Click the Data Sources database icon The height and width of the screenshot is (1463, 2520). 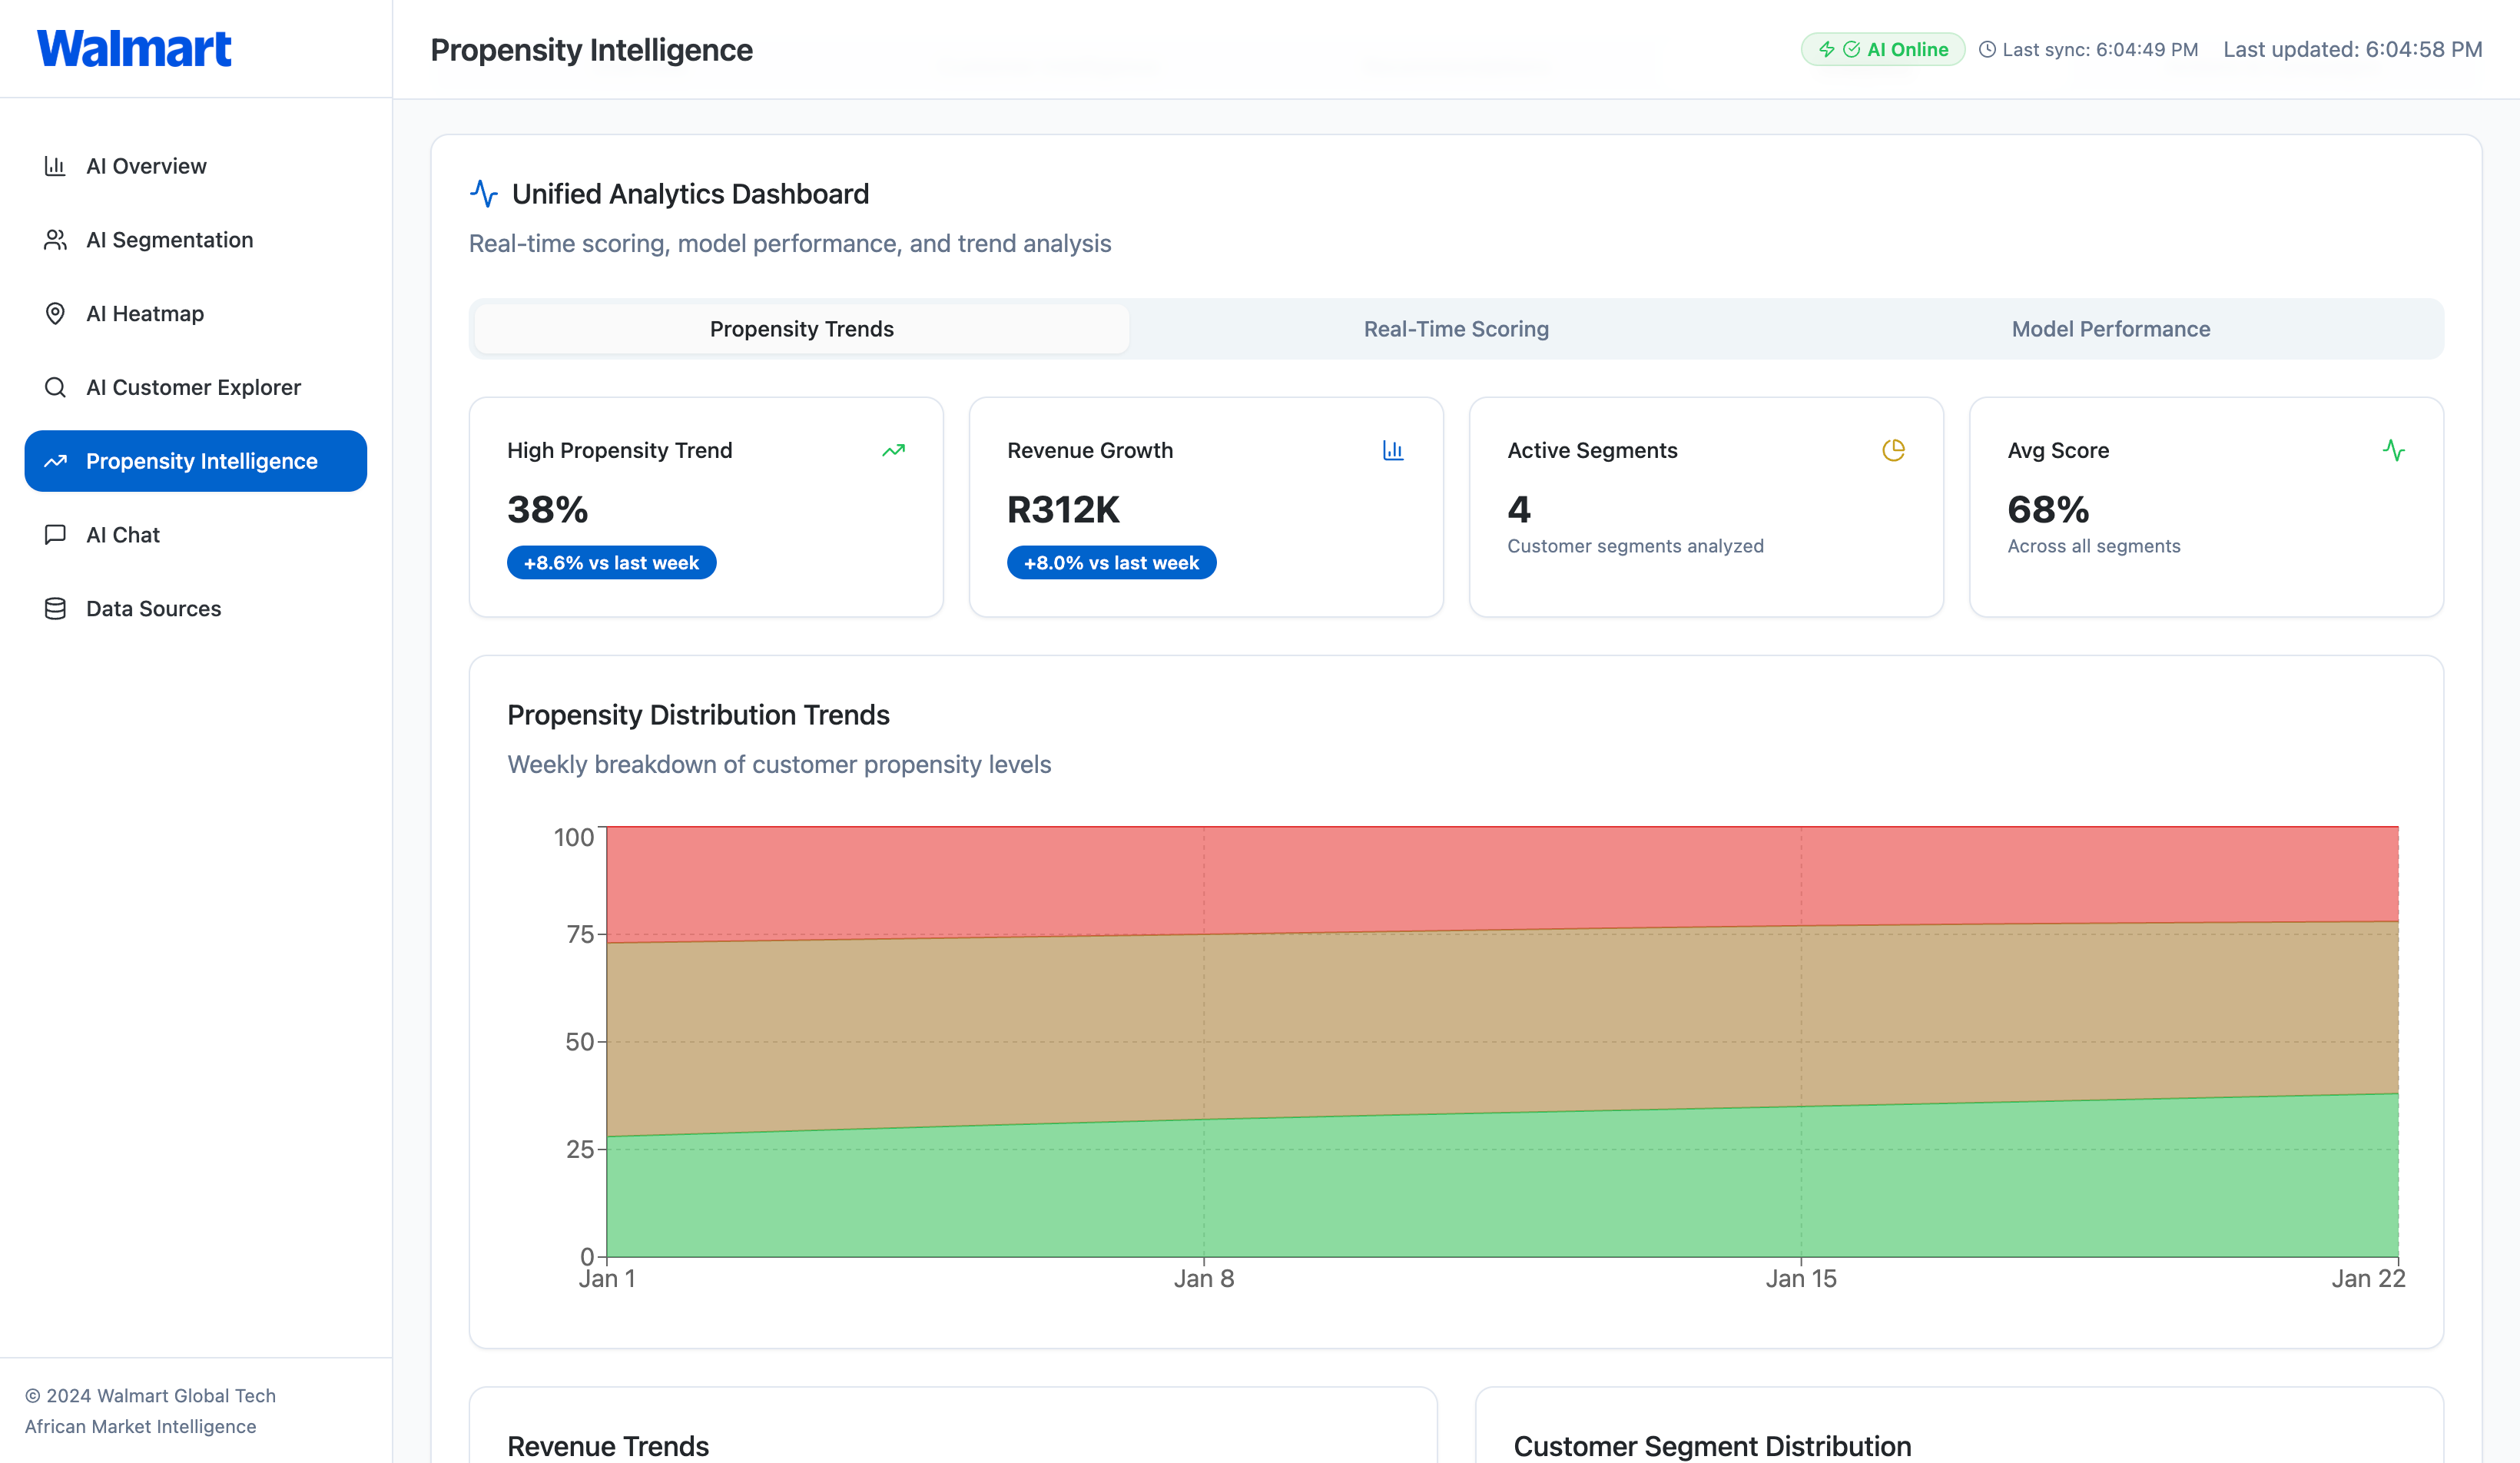click(55, 609)
